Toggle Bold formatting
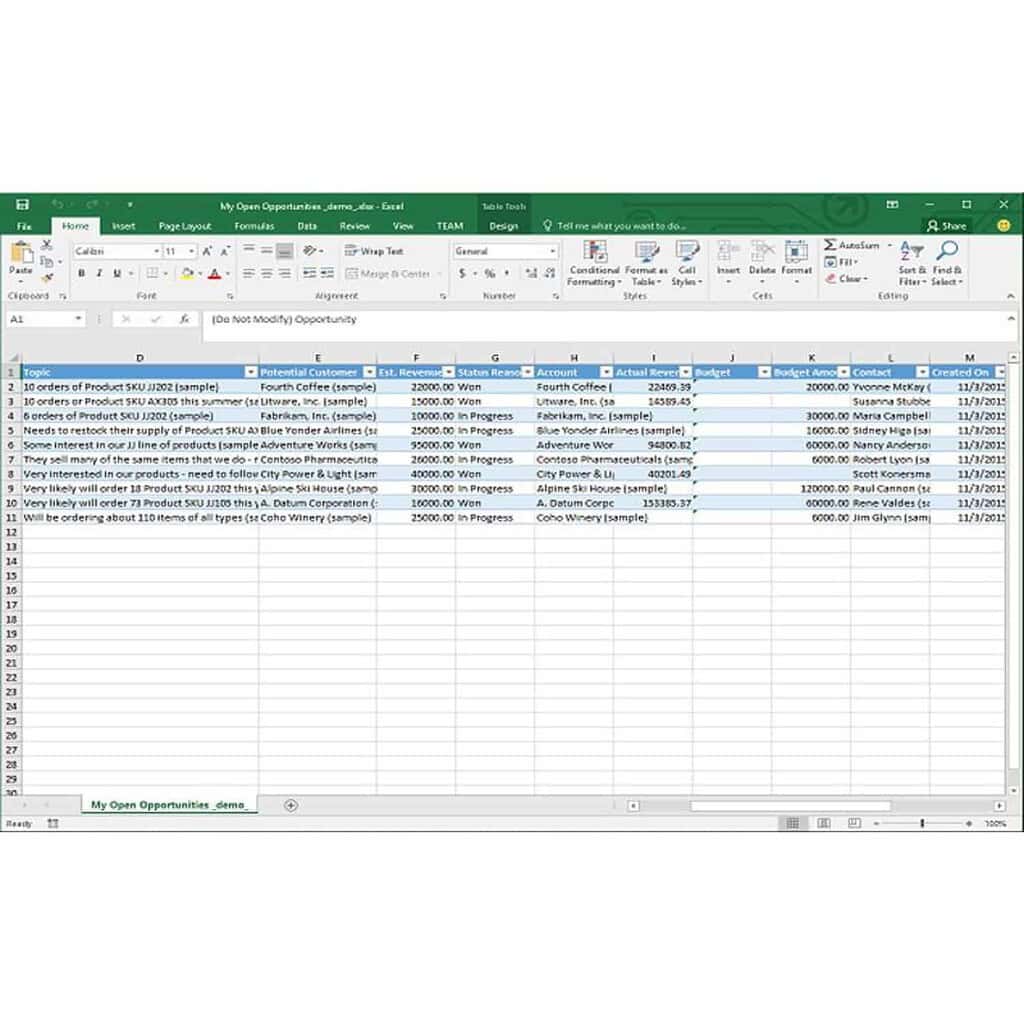This screenshot has width=1024, height=1024. pyautogui.click(x=81, y=274)
